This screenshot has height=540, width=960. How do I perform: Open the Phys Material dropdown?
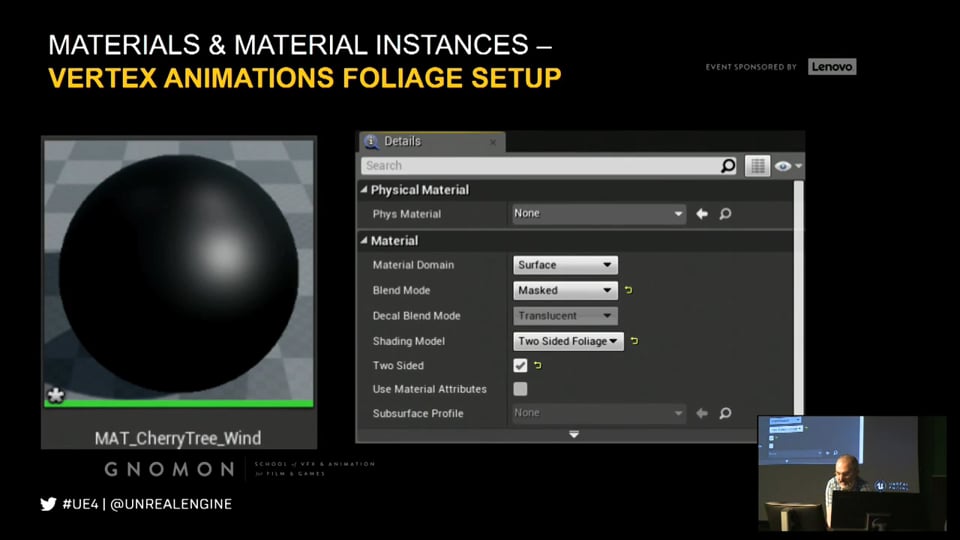pos(599,214)
